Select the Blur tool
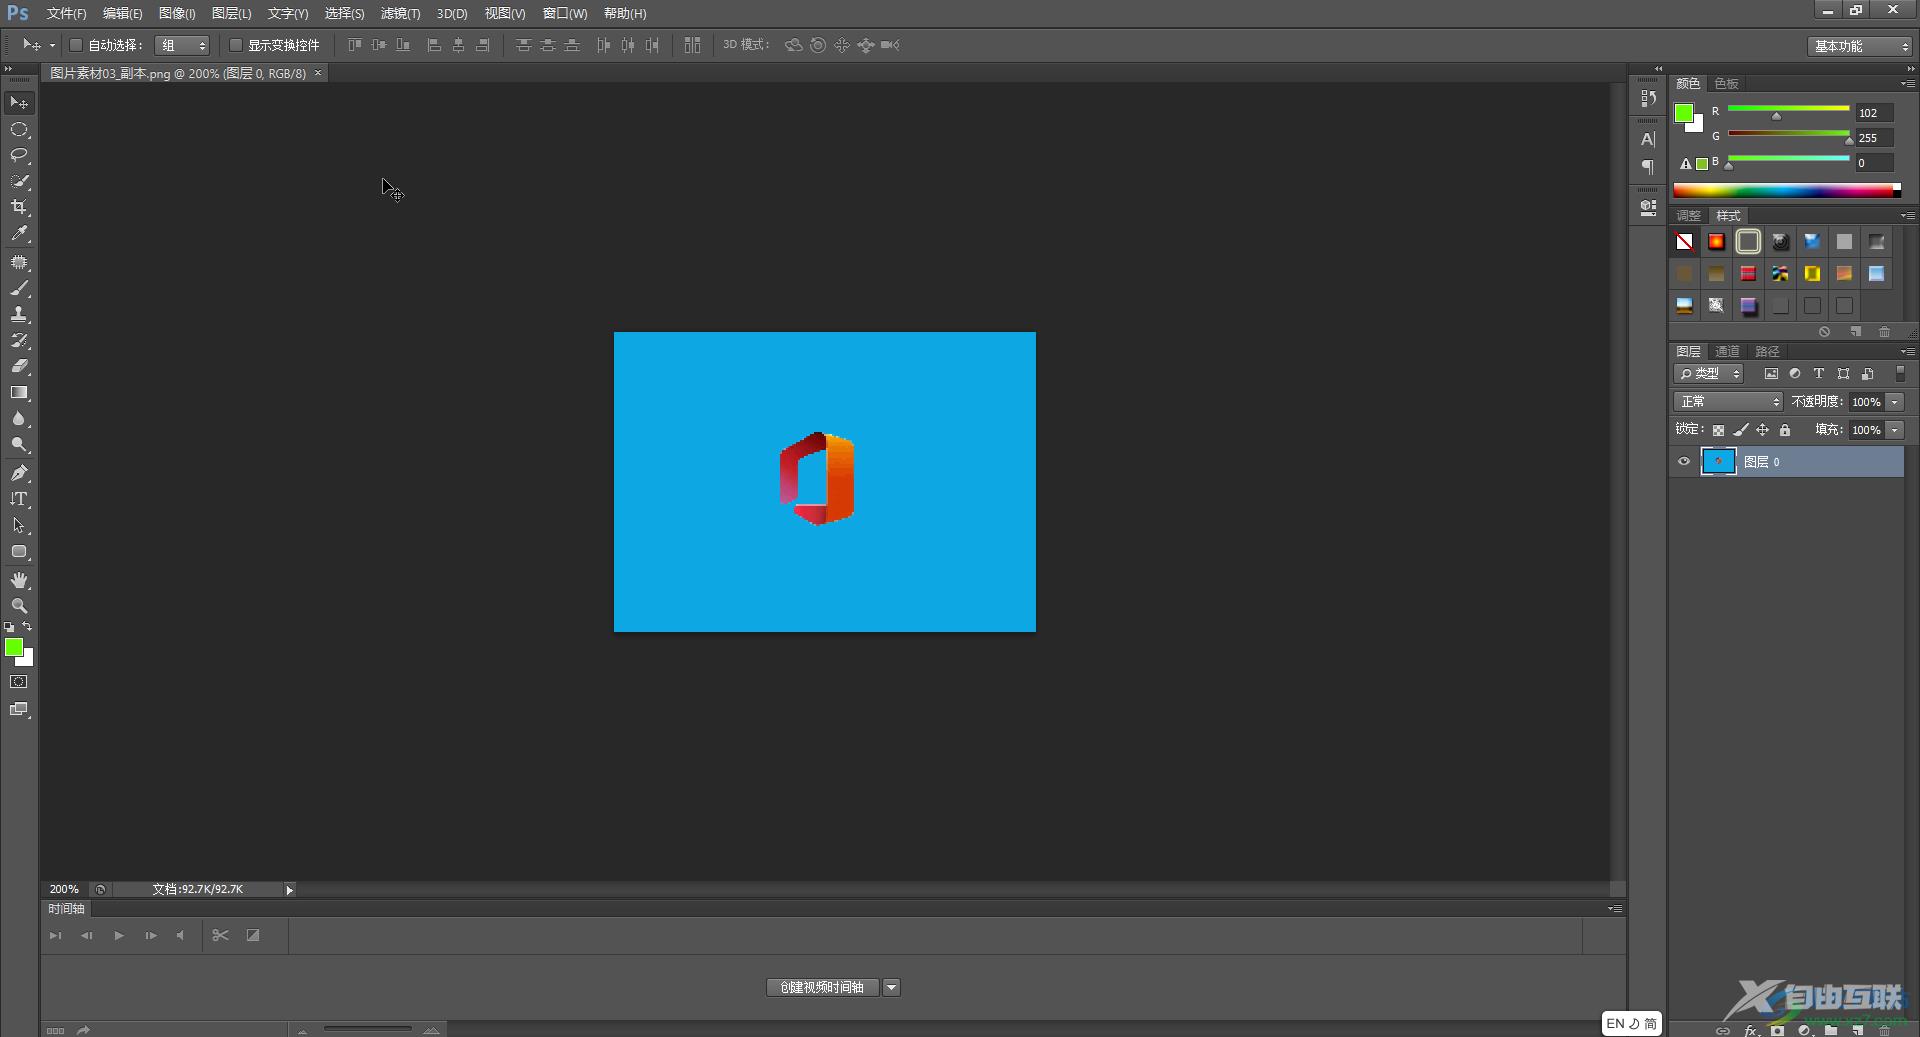This screenshot has height=1037, width=1920. pos(19,419)
